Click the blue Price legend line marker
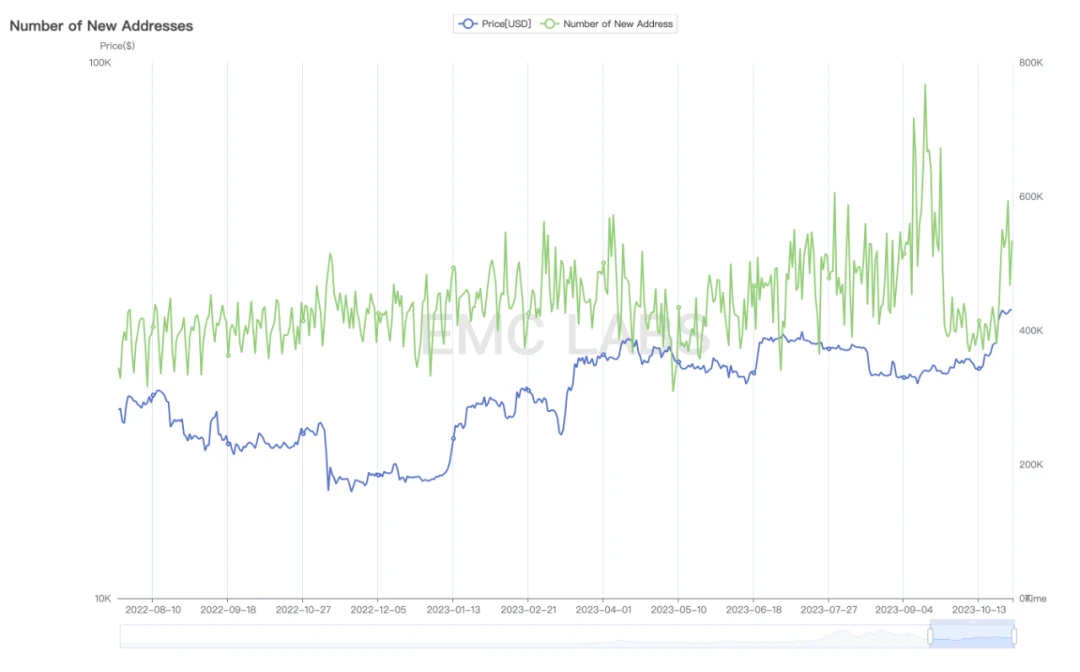The height and width of the screenshot is (672, 1080). click(467, 23)
